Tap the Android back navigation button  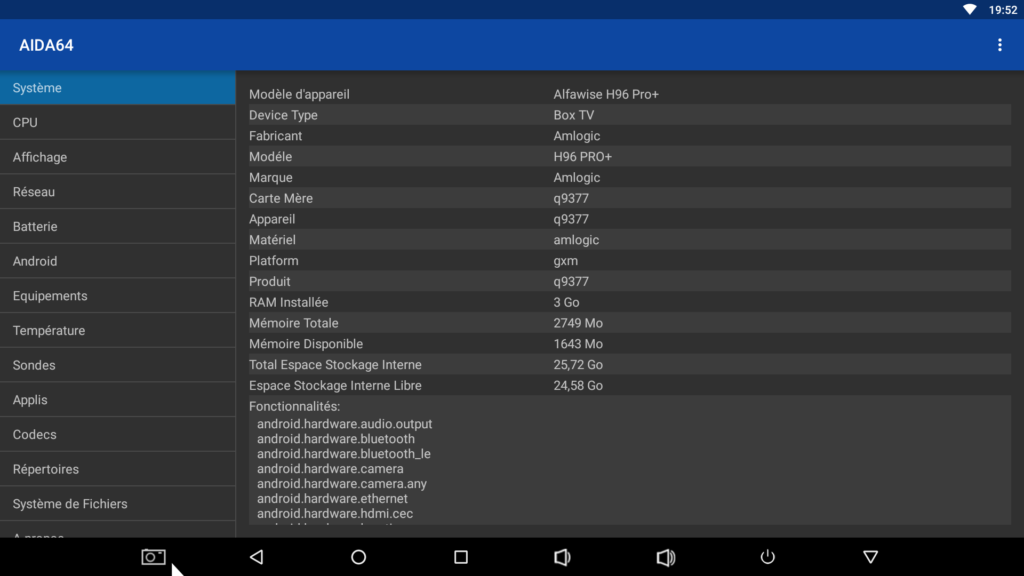[x=257, y=556]
